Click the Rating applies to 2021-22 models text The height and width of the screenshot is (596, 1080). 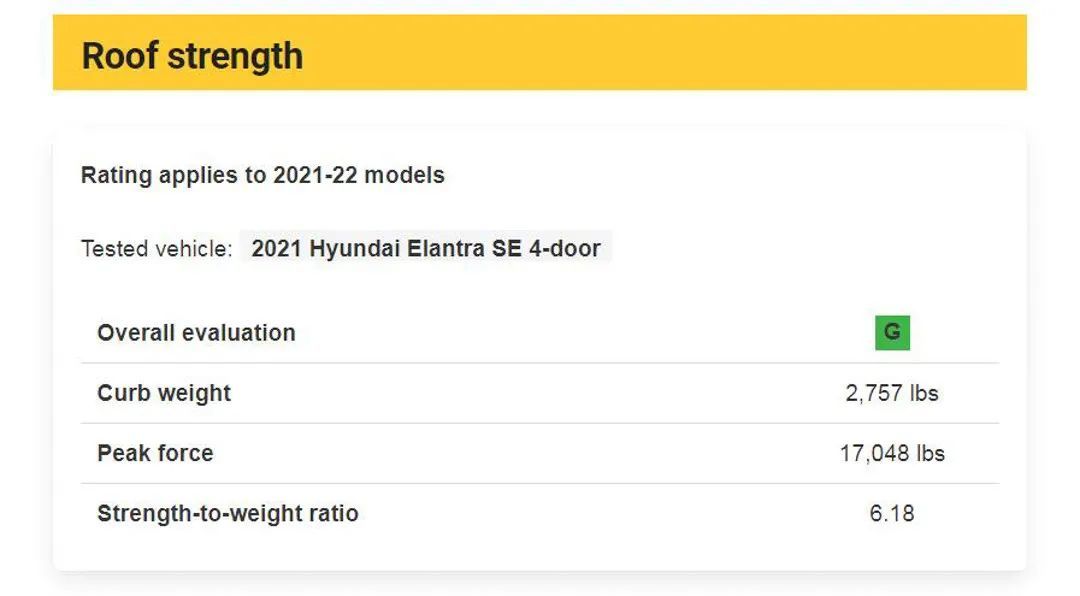(x=262, y=175)
